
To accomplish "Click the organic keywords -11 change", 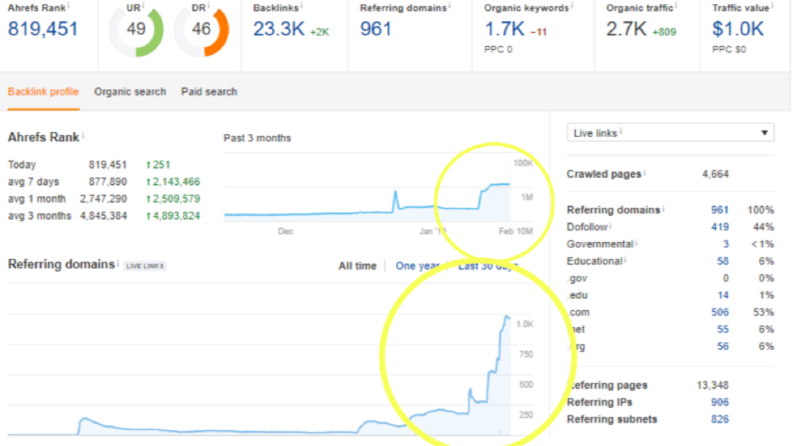I will pos(539,32).
